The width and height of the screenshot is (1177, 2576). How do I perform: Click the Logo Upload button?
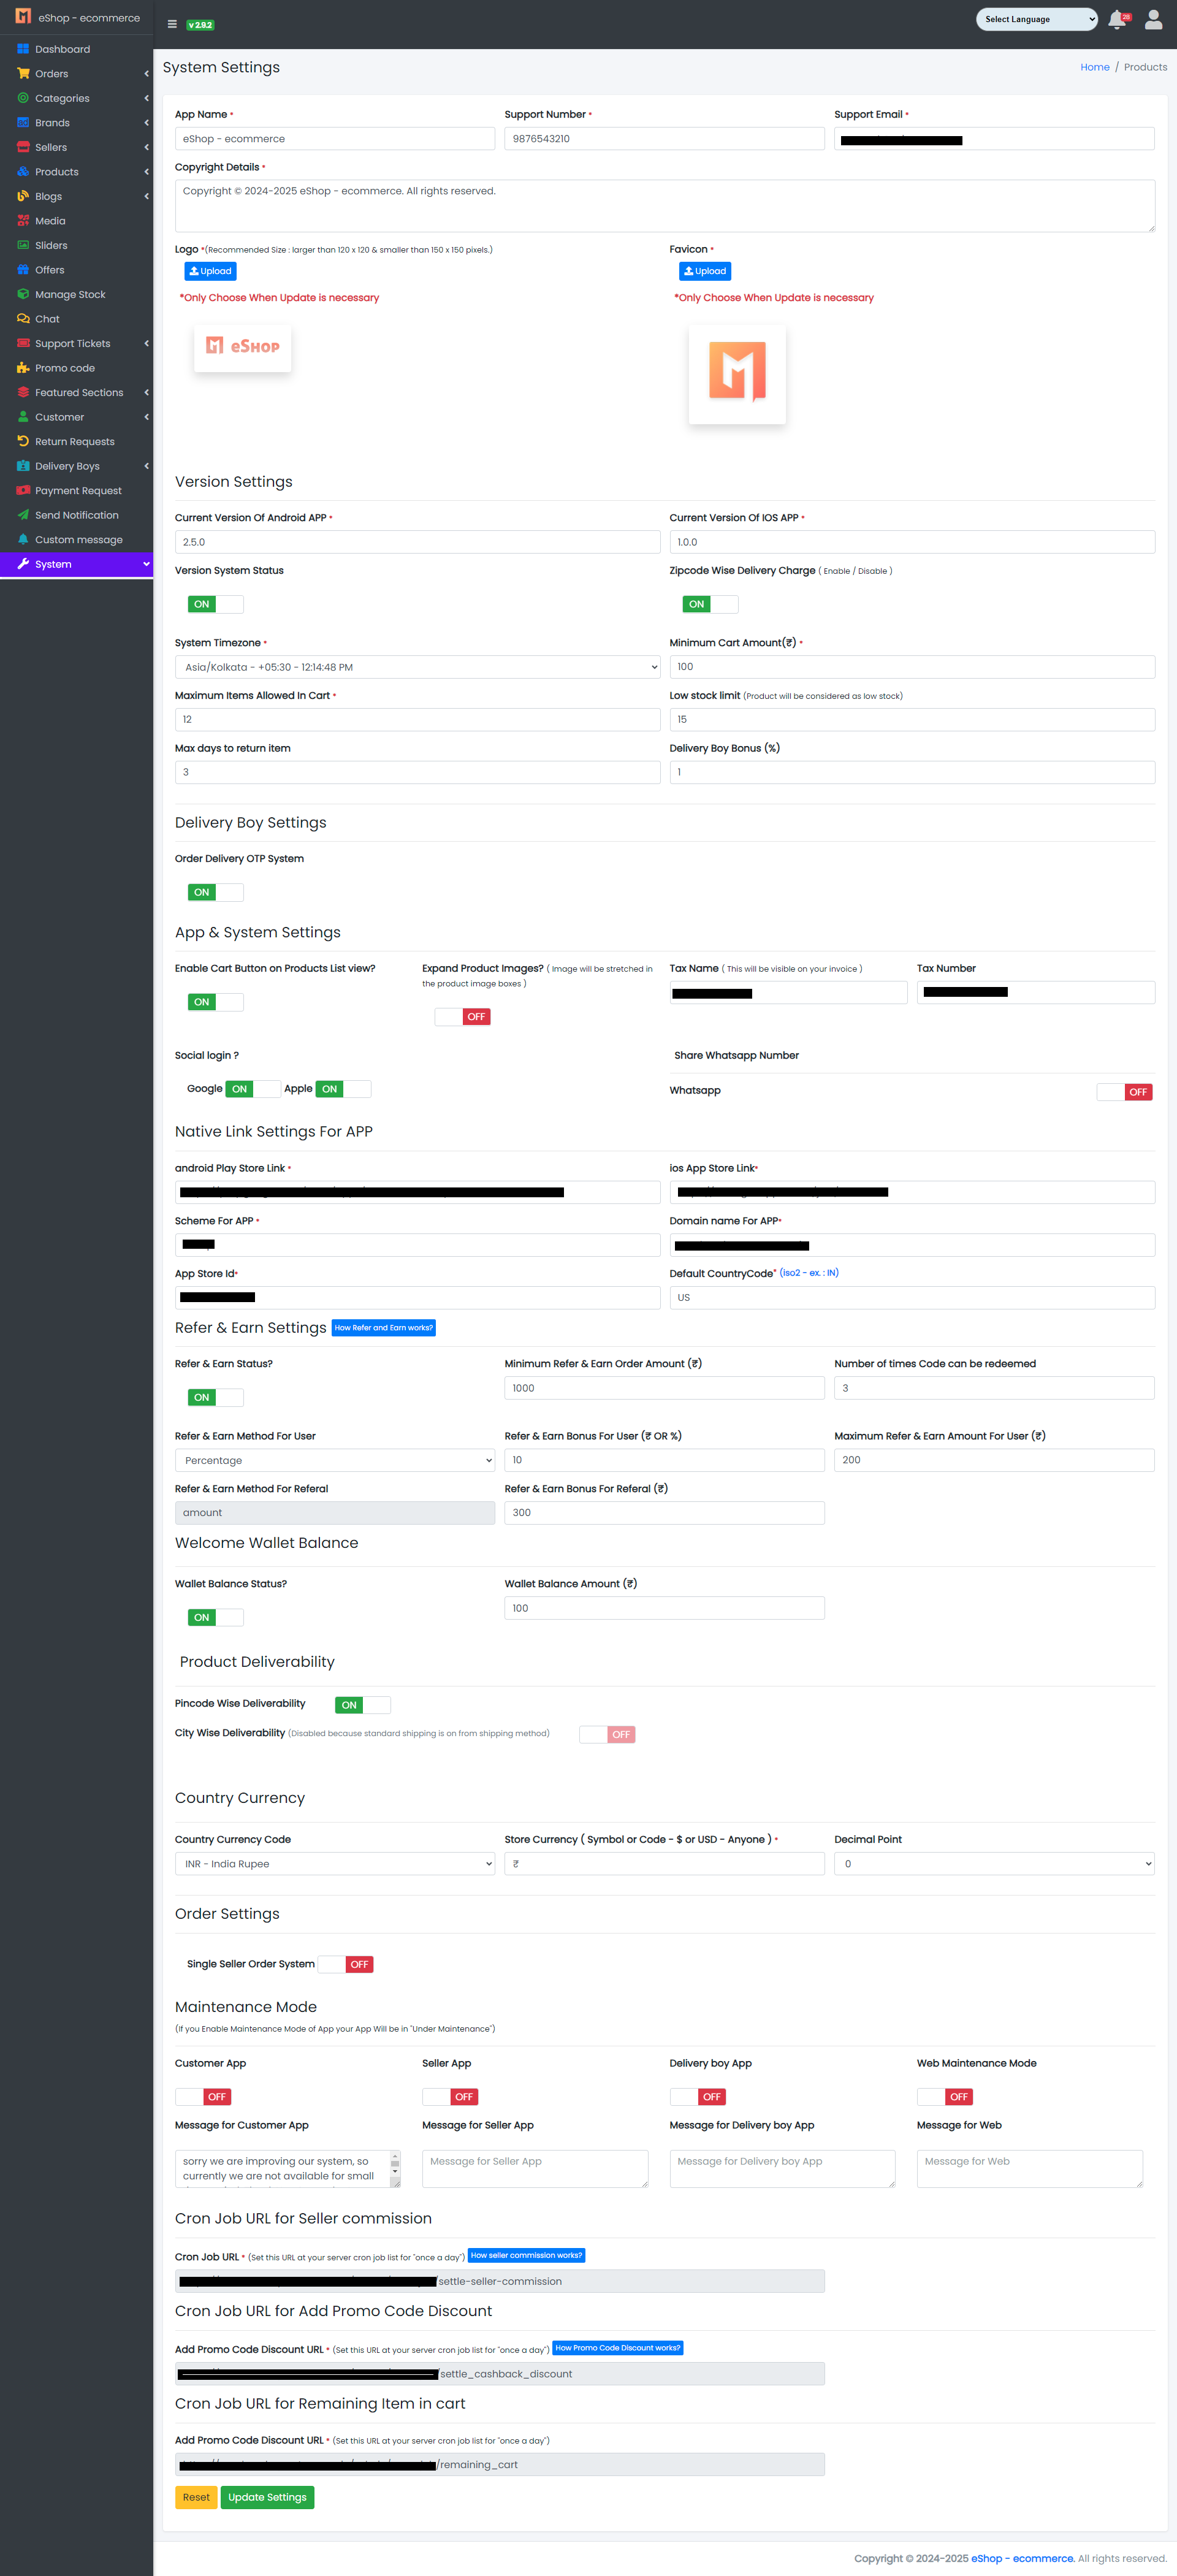pyautogui.click(x=210, y=271)
